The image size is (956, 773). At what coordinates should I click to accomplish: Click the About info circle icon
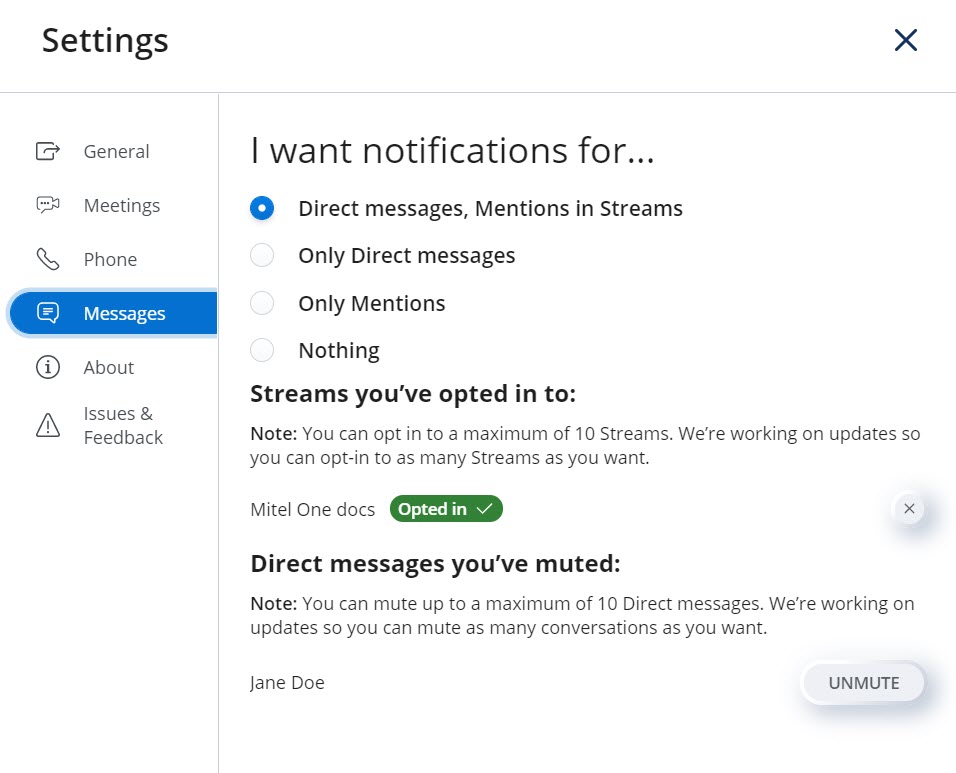48,367
